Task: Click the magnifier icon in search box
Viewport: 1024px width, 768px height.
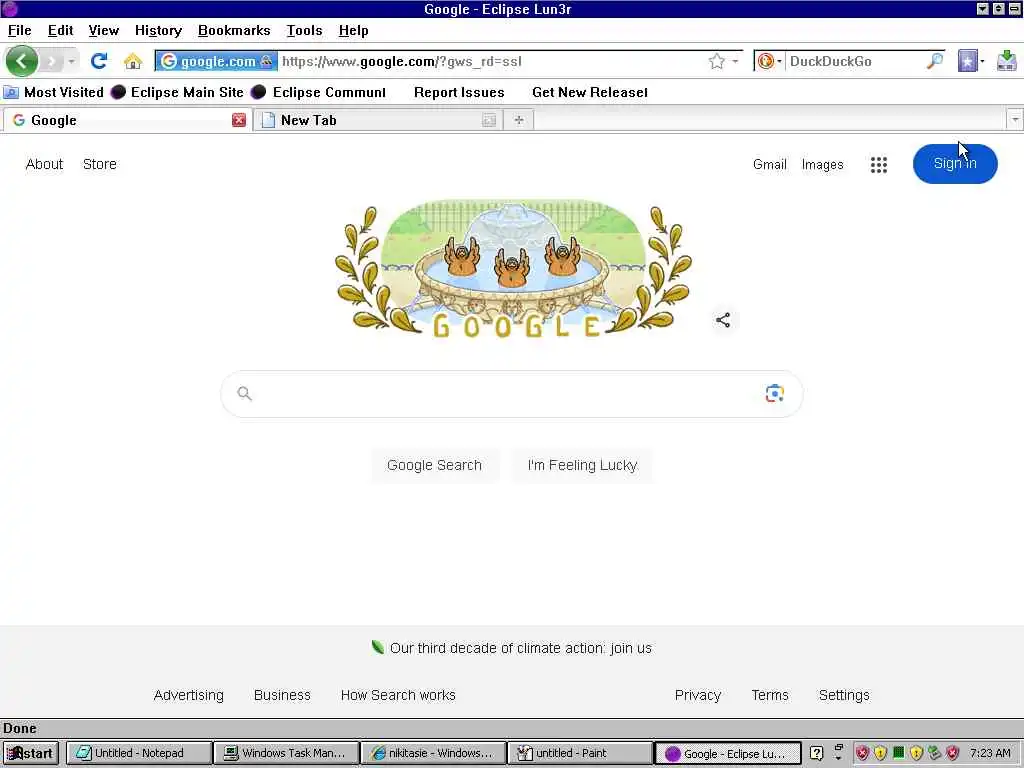Action: 244,394
